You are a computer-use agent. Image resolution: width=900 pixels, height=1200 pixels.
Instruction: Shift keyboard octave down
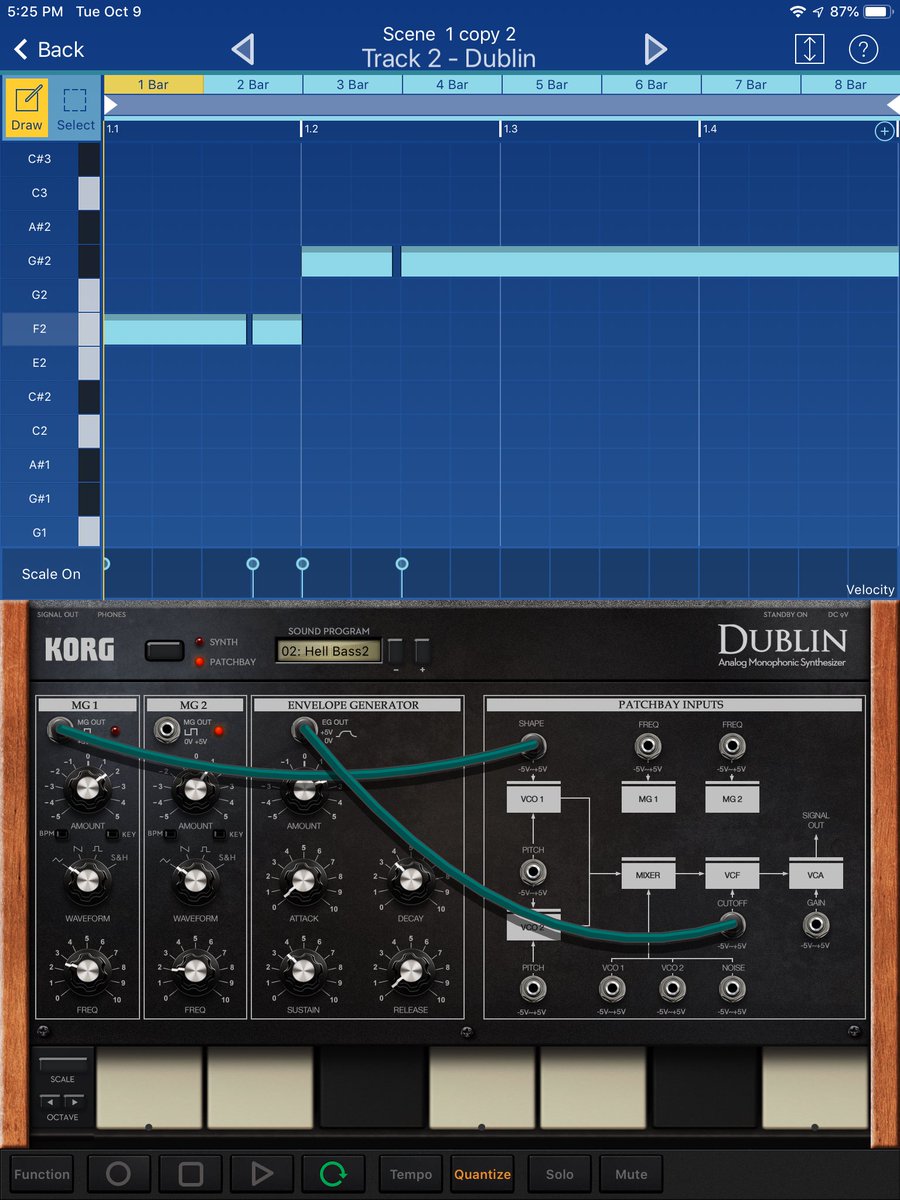pos(50,1101)
